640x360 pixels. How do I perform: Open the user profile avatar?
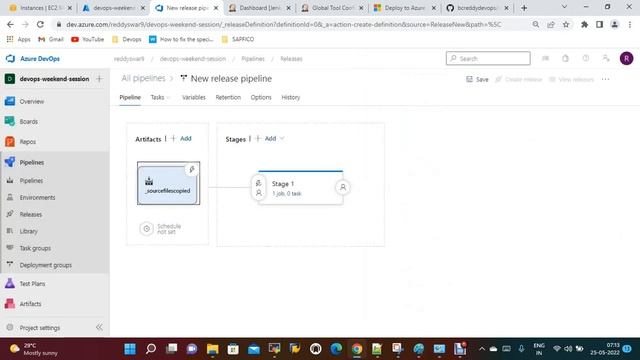(627, 58)
